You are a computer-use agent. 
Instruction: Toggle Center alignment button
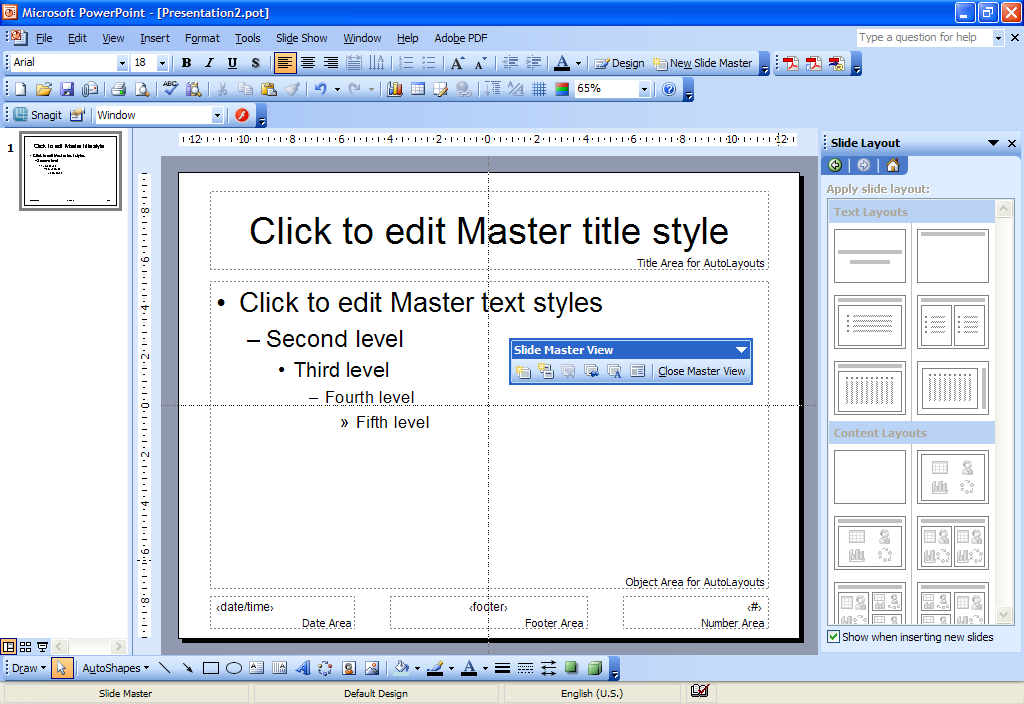coord(308,63)
